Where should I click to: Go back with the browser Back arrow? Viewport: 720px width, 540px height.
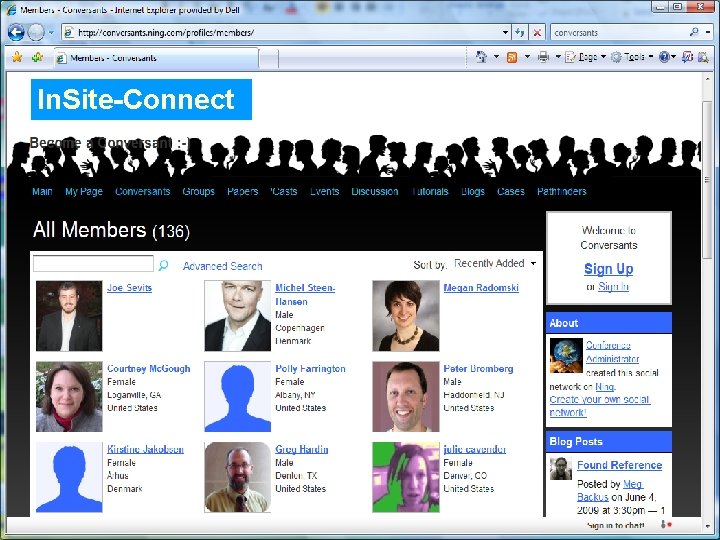pyautogui.click(x=16, y=33)
